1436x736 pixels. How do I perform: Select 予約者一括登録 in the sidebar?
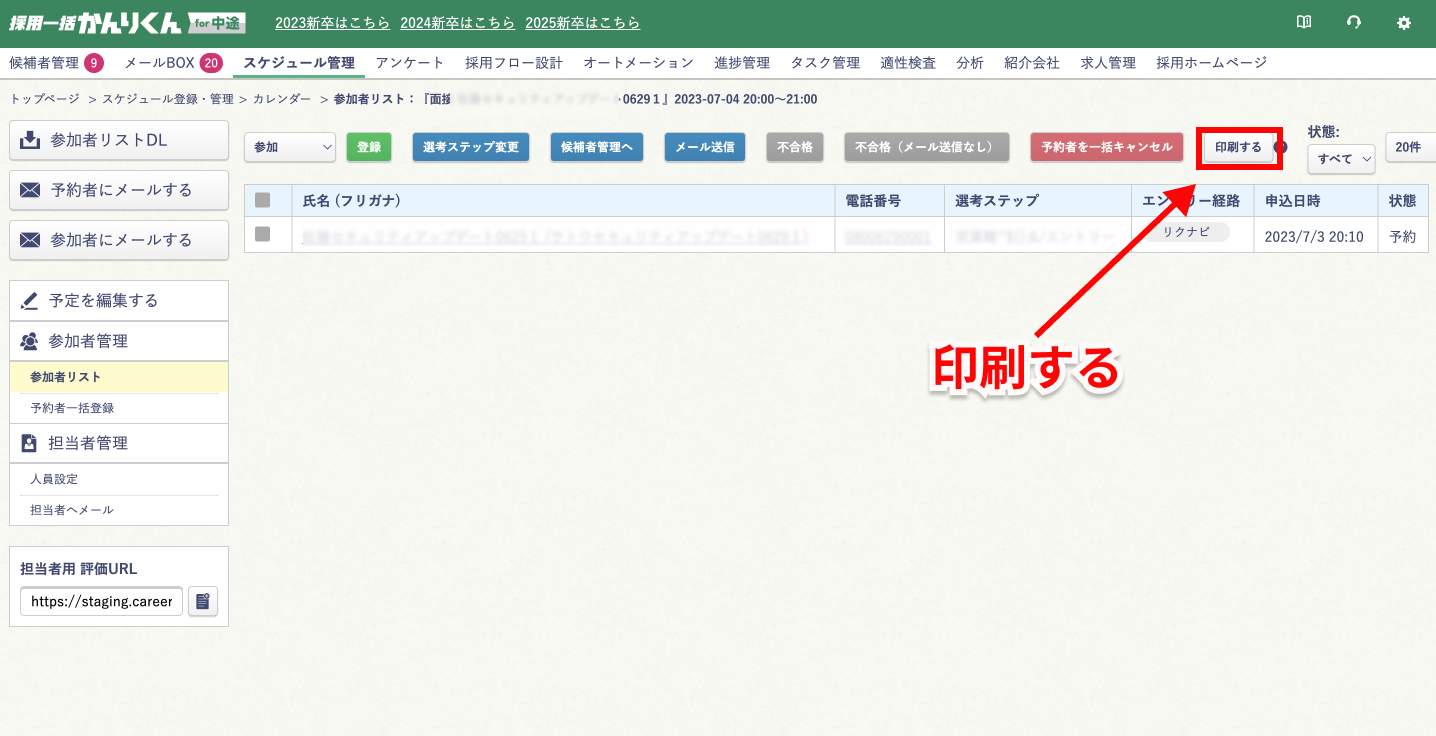tap(72, 408)
